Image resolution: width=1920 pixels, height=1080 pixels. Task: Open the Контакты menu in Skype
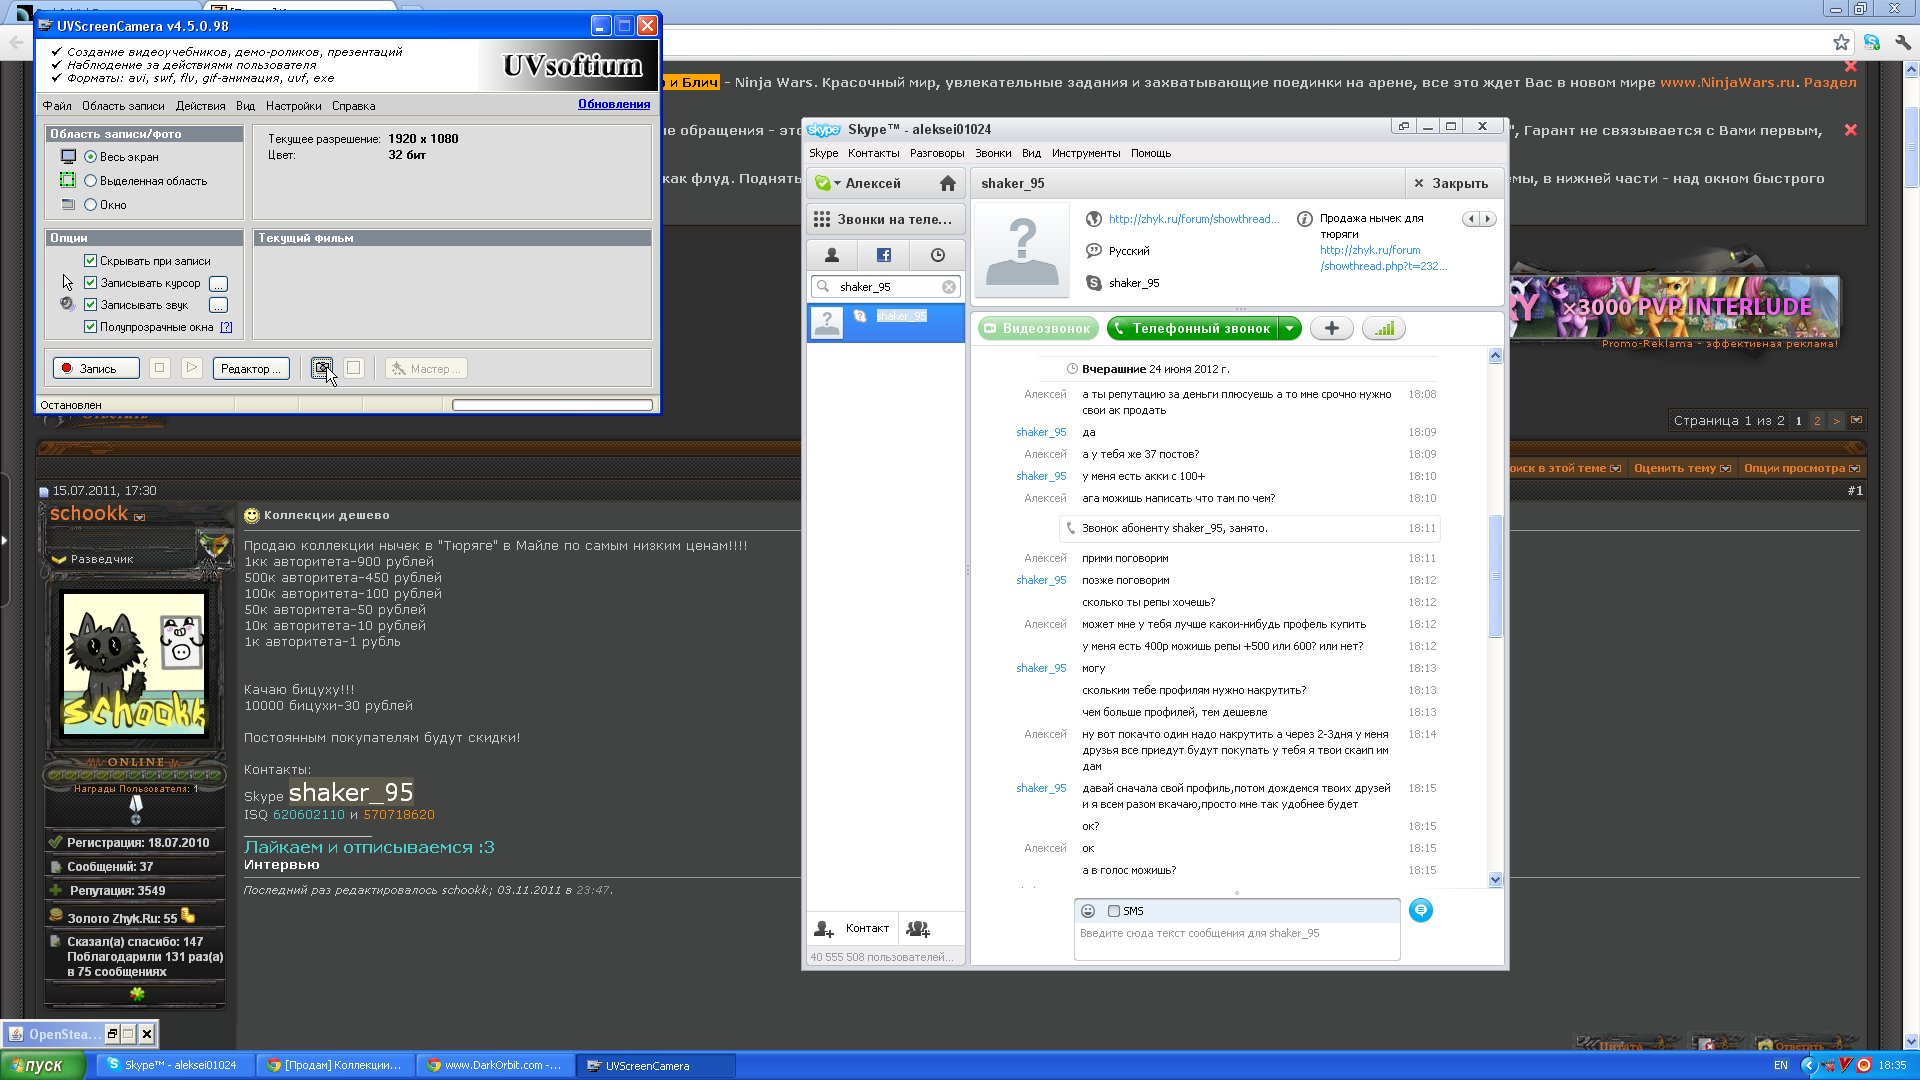pos(873,153)
